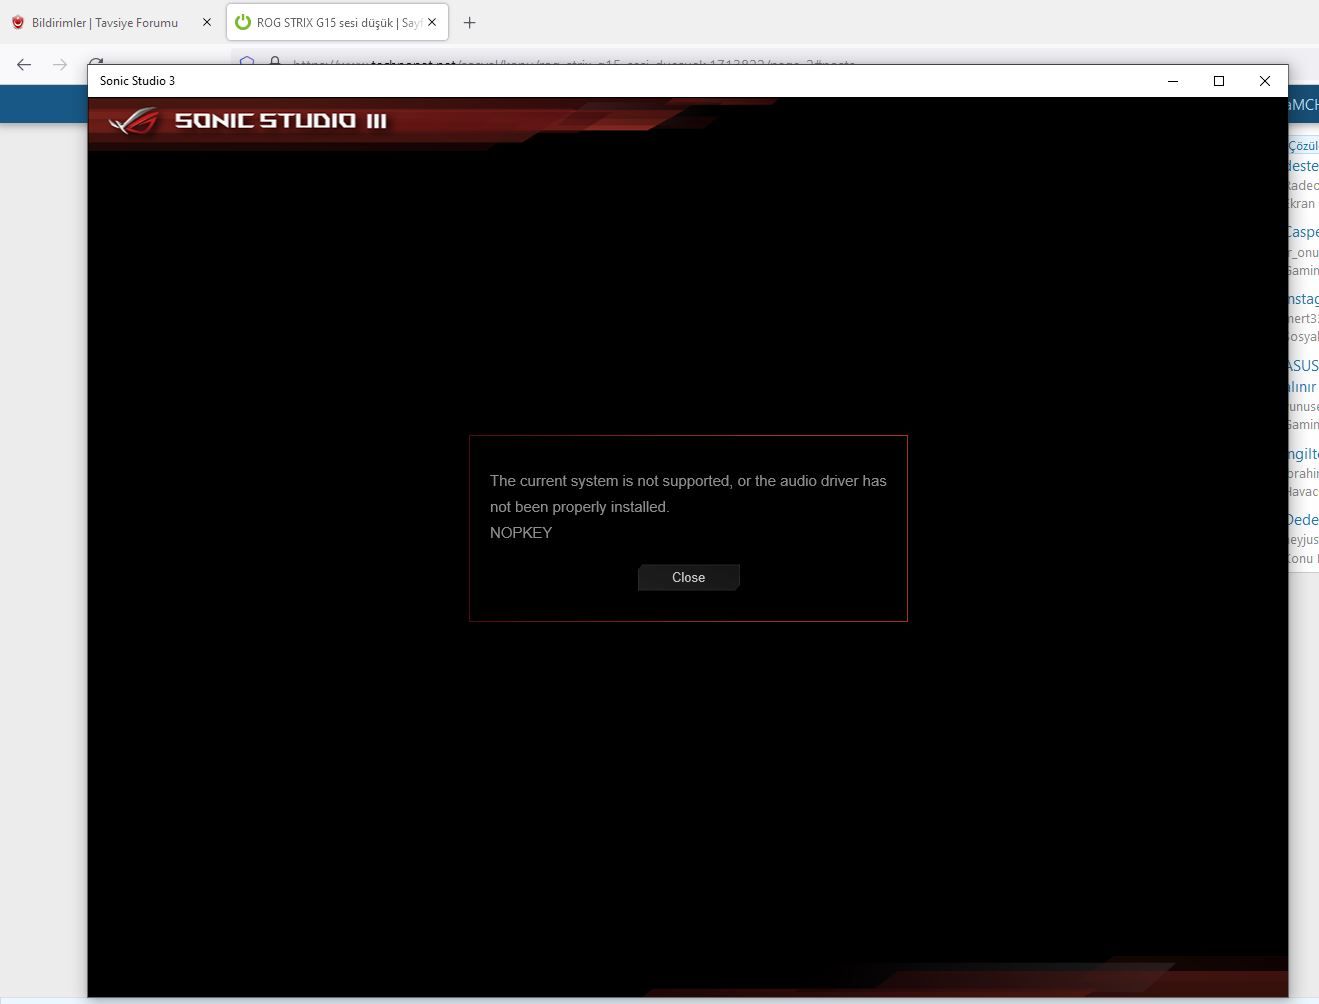Close the ROG STRIX G15 browser tab
The image size is (1319, 1004).
[x=432, y=22]
